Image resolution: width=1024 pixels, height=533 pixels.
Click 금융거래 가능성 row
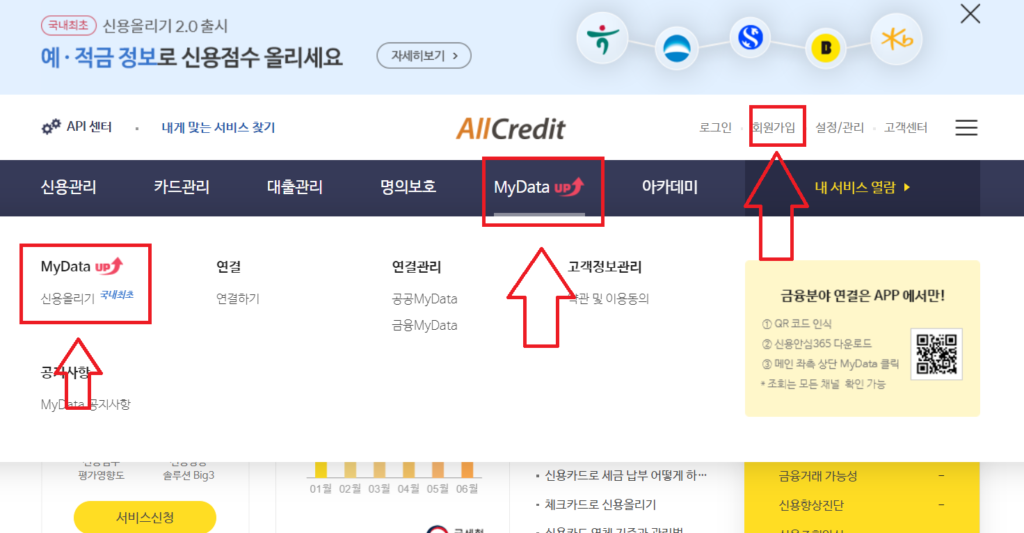[x=861, y=476]
